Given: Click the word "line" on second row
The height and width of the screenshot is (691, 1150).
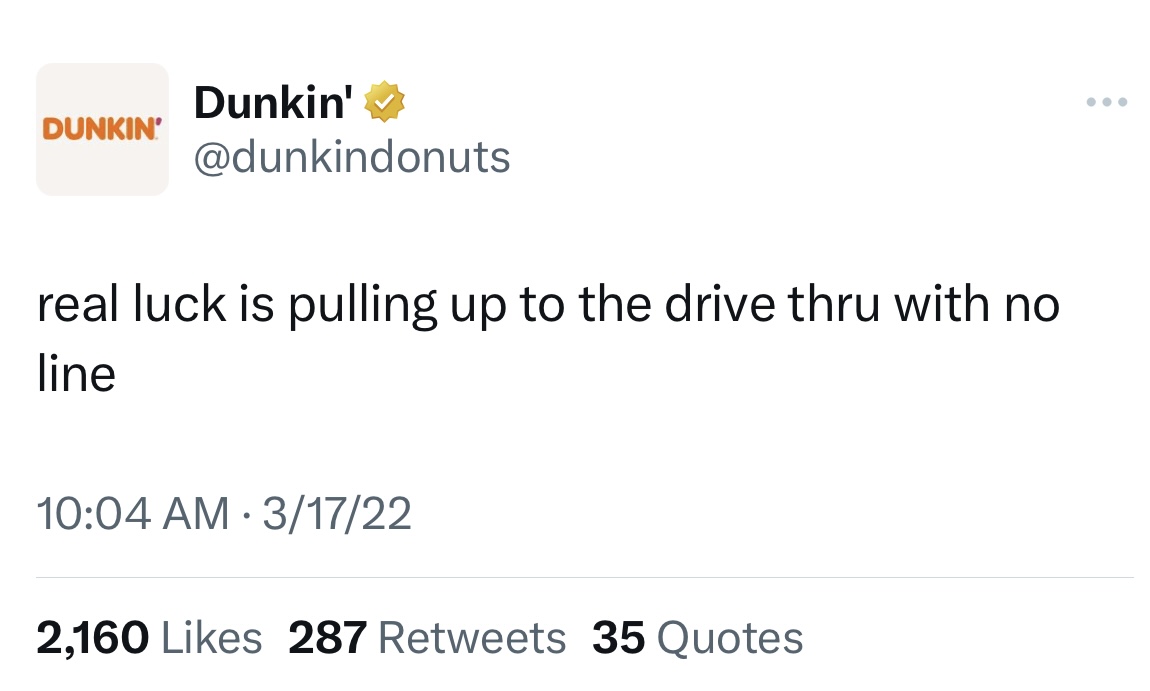Looking at the screenshot, I should 76,375.
